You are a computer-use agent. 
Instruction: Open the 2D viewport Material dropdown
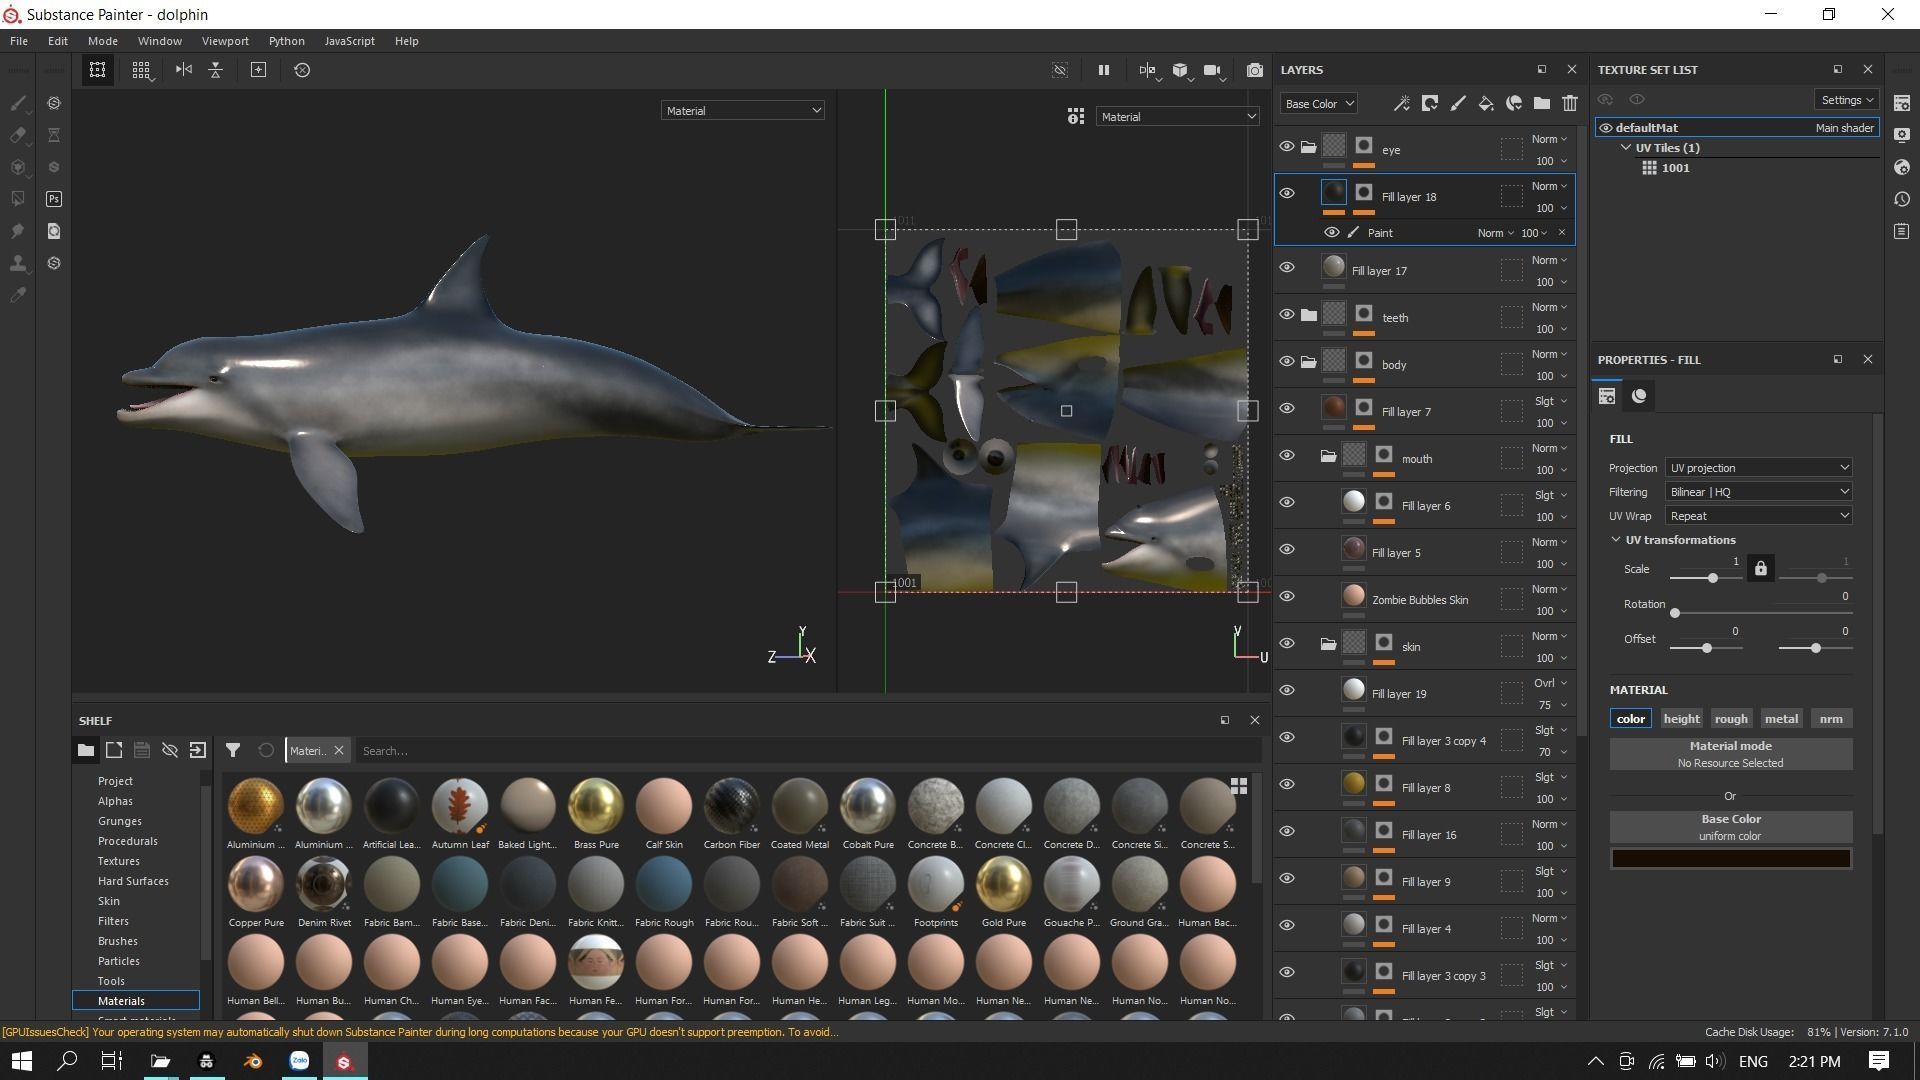click(1177, 117)
